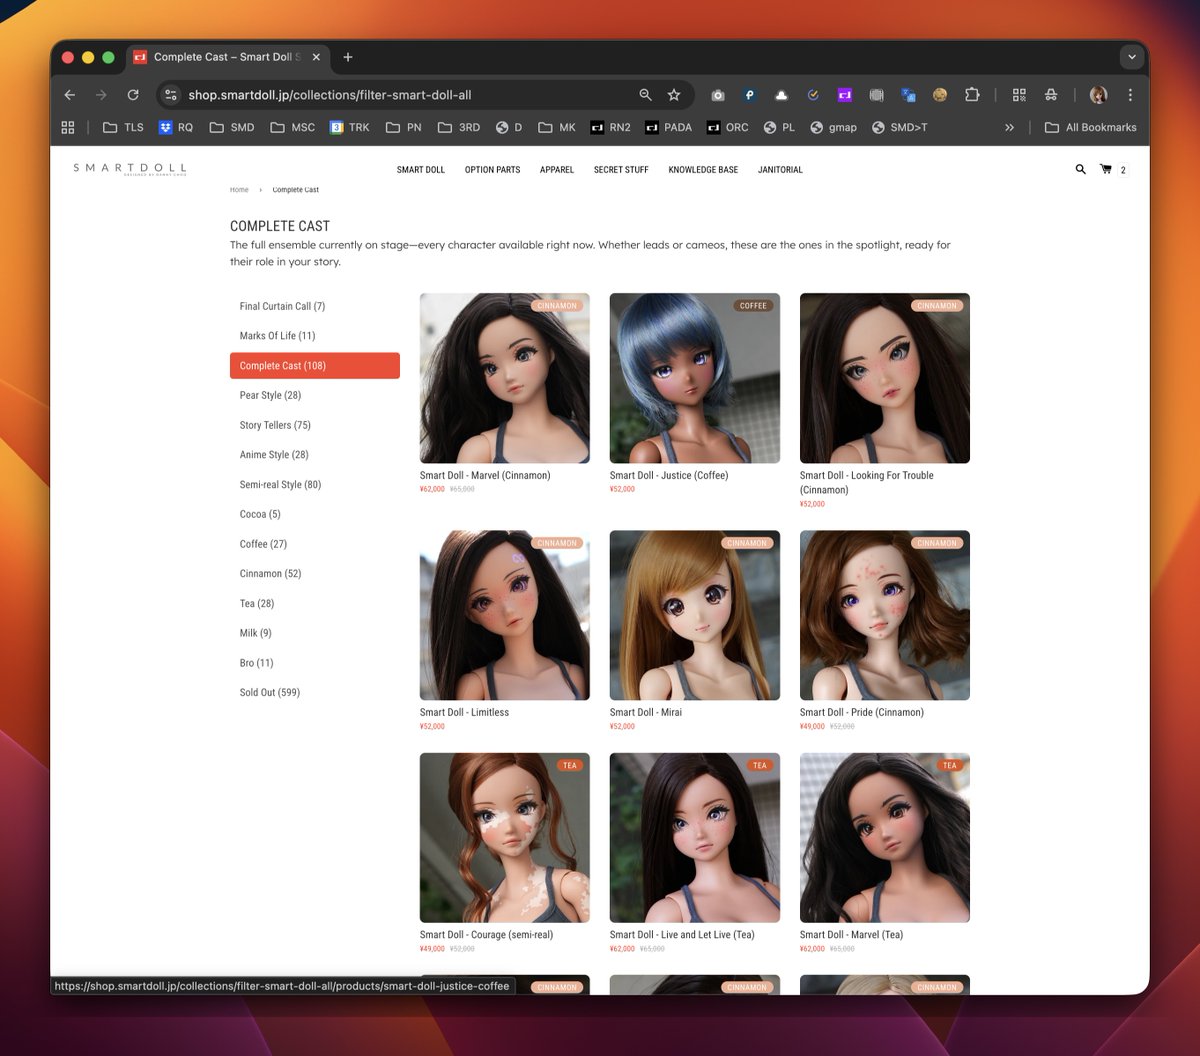Viewport: 1200px width, 1056px height.
Task: Open All Bookmarks folder
Action: tap(1091, 127)
